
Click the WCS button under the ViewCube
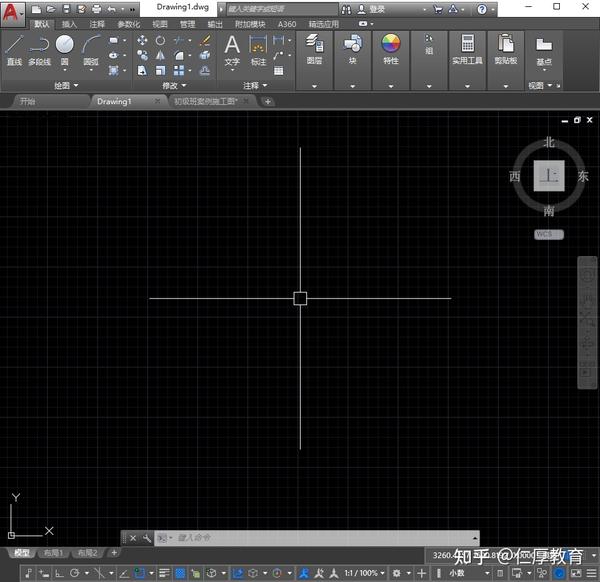[x=549, y=234]
